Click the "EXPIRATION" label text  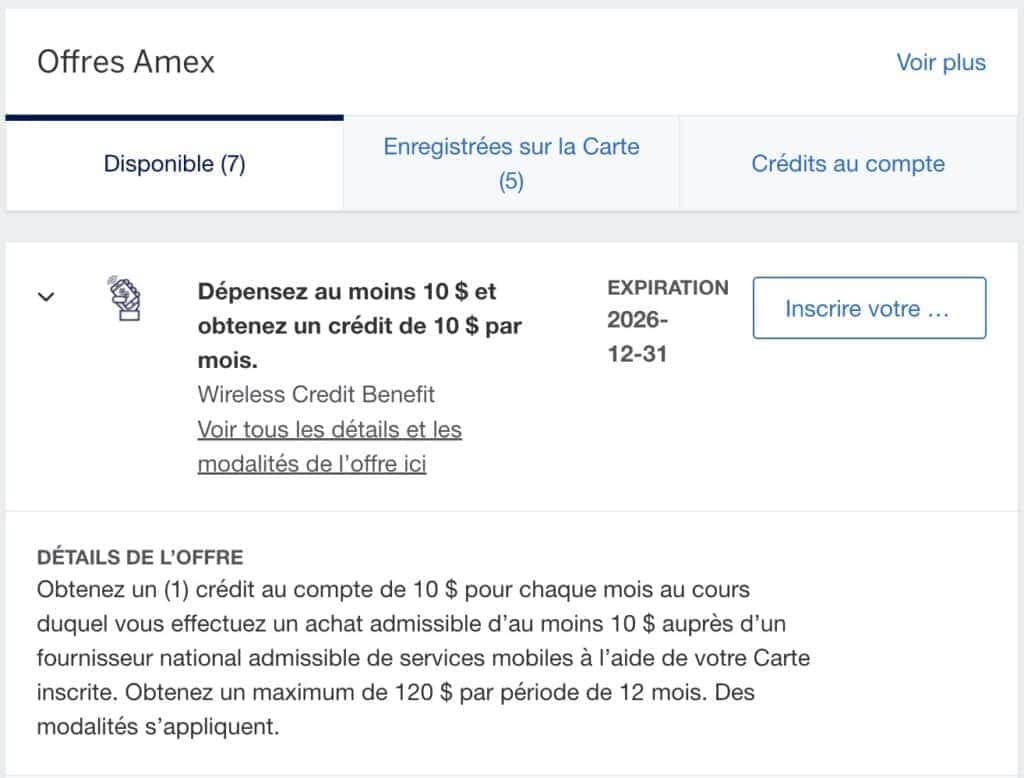tap(667, 287)
